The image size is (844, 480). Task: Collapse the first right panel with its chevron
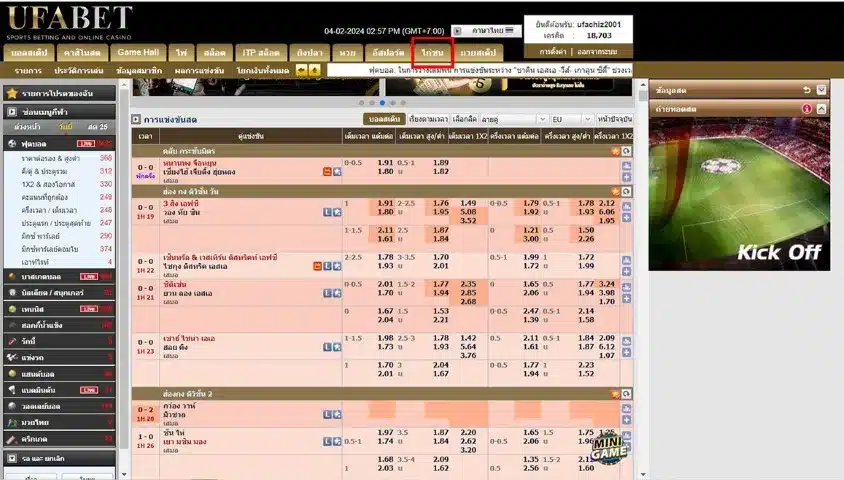click(x=821, y=90)
